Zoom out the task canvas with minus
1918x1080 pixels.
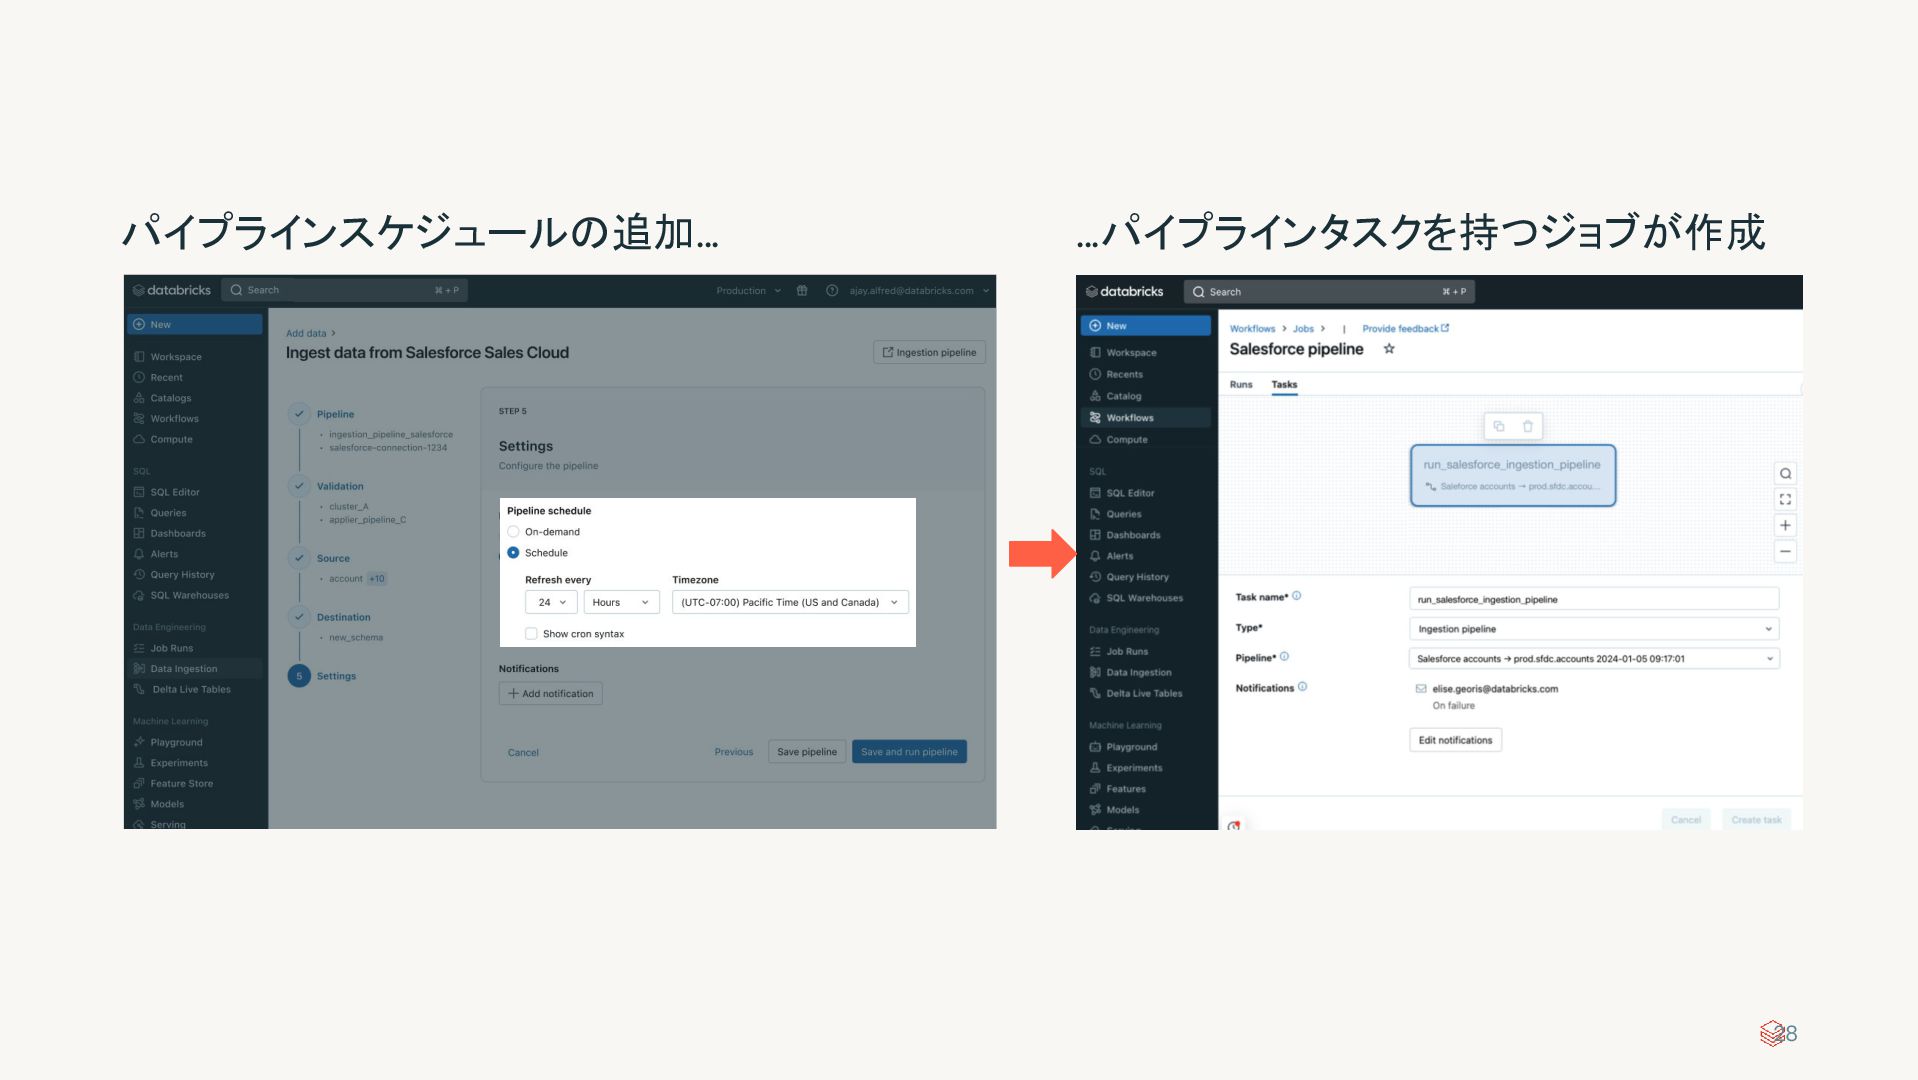tap(1785, 551)
